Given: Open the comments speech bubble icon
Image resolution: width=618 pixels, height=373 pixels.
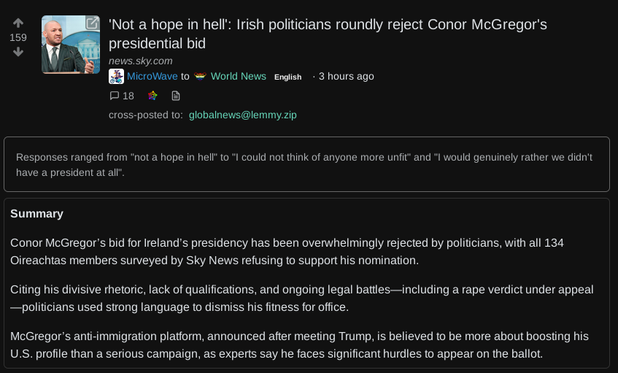Looking at the screenshot, I should click(114, 95).
